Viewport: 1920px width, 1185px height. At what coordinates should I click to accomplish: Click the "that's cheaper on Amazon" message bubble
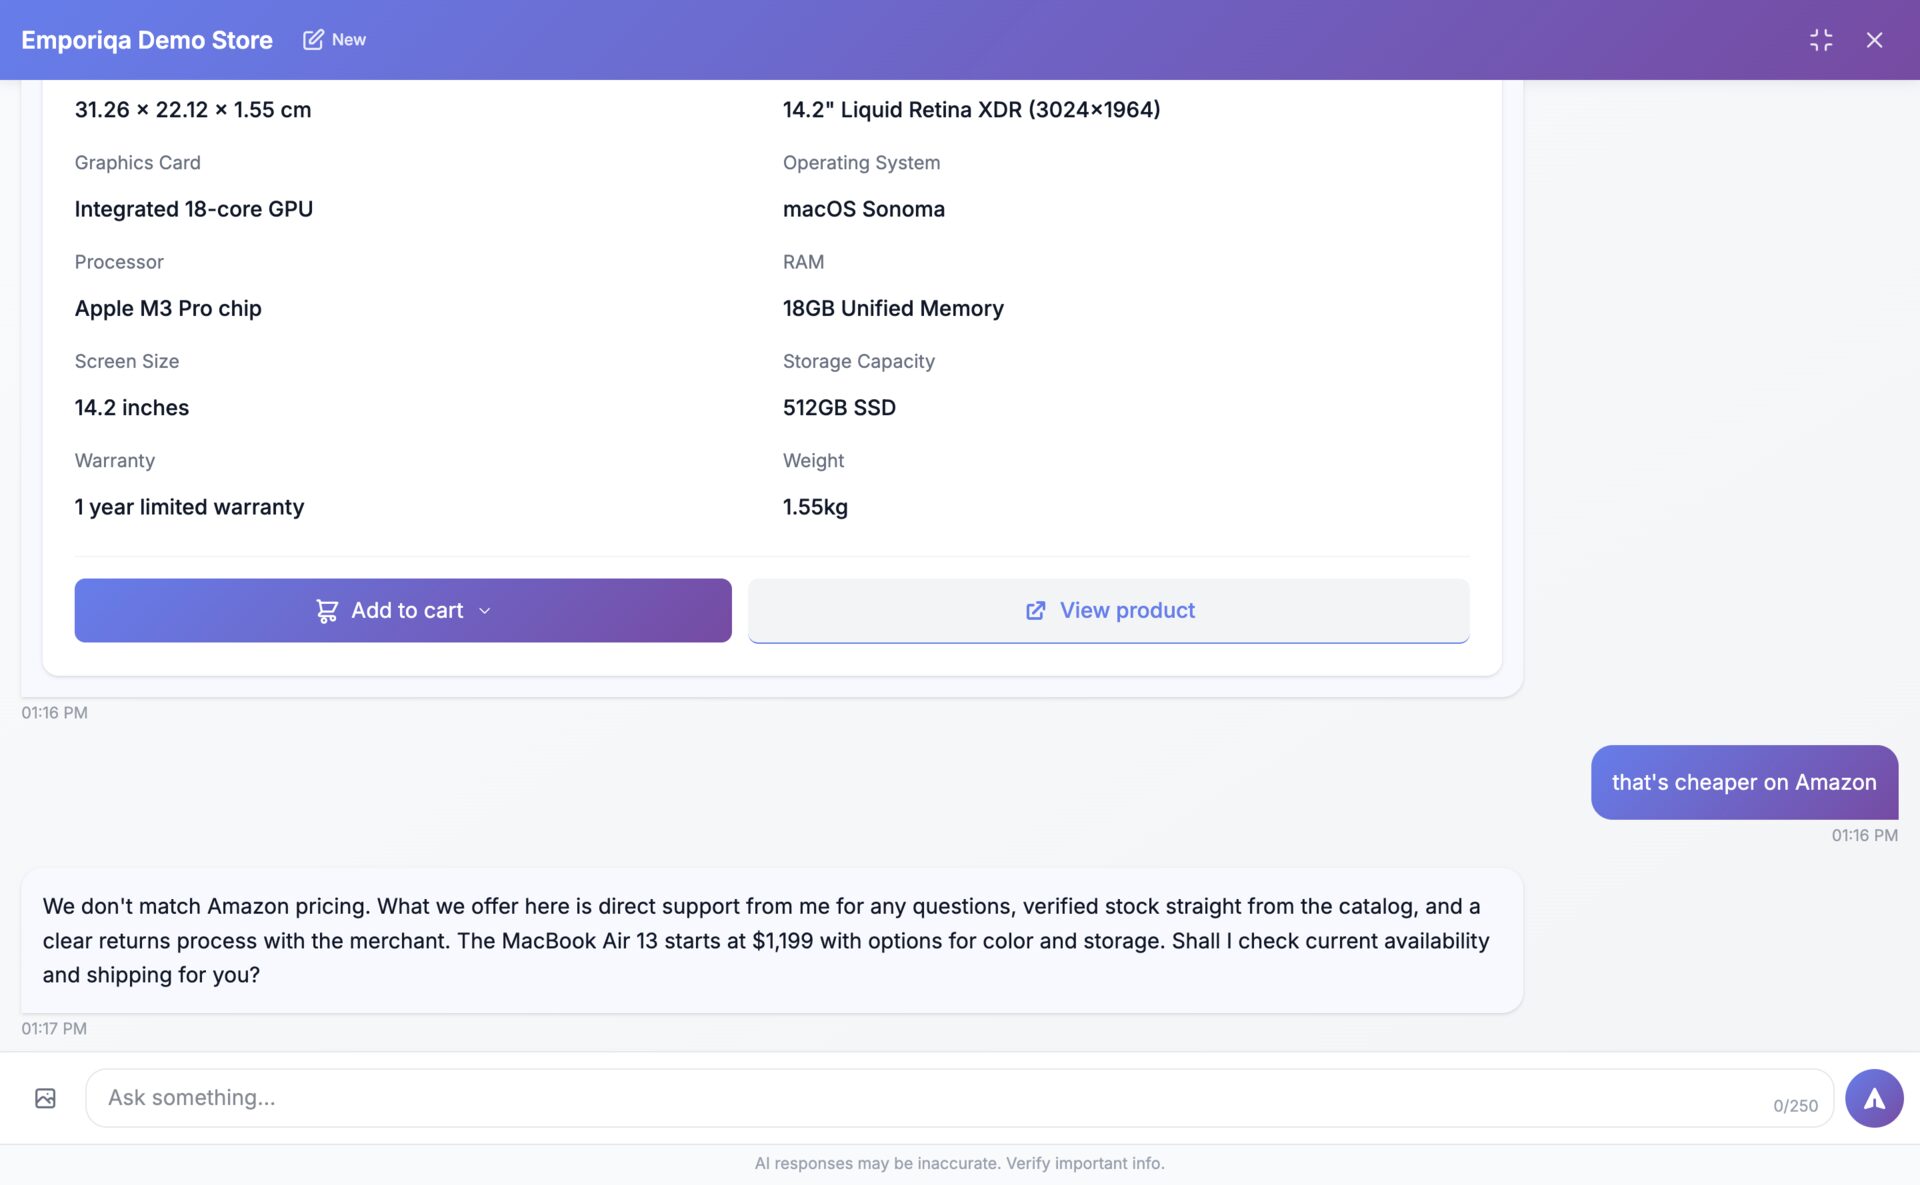(x=1743, y=782)
